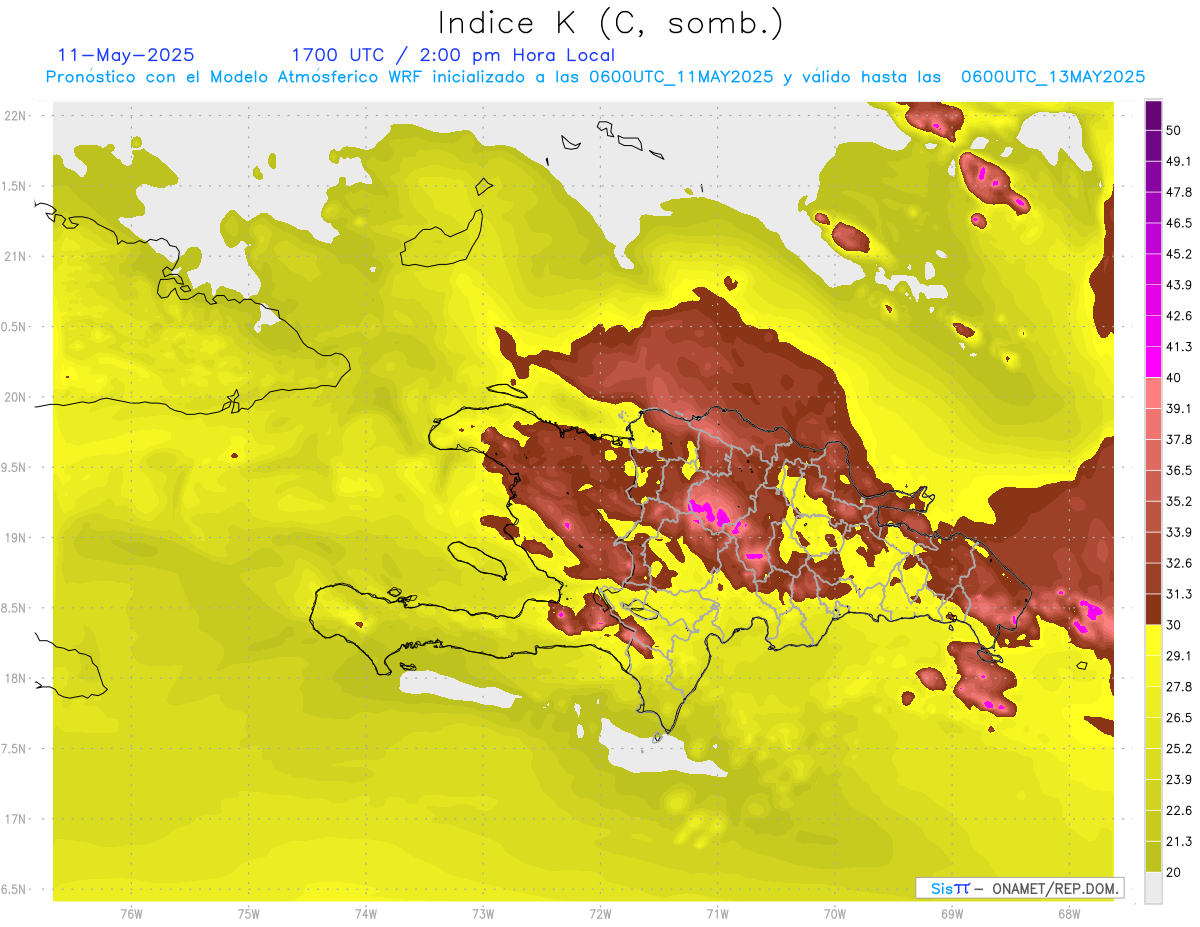The height and width of the screenshot is (927, 1200).
Task: Click the '19N' latitude label
Action: 16,537
